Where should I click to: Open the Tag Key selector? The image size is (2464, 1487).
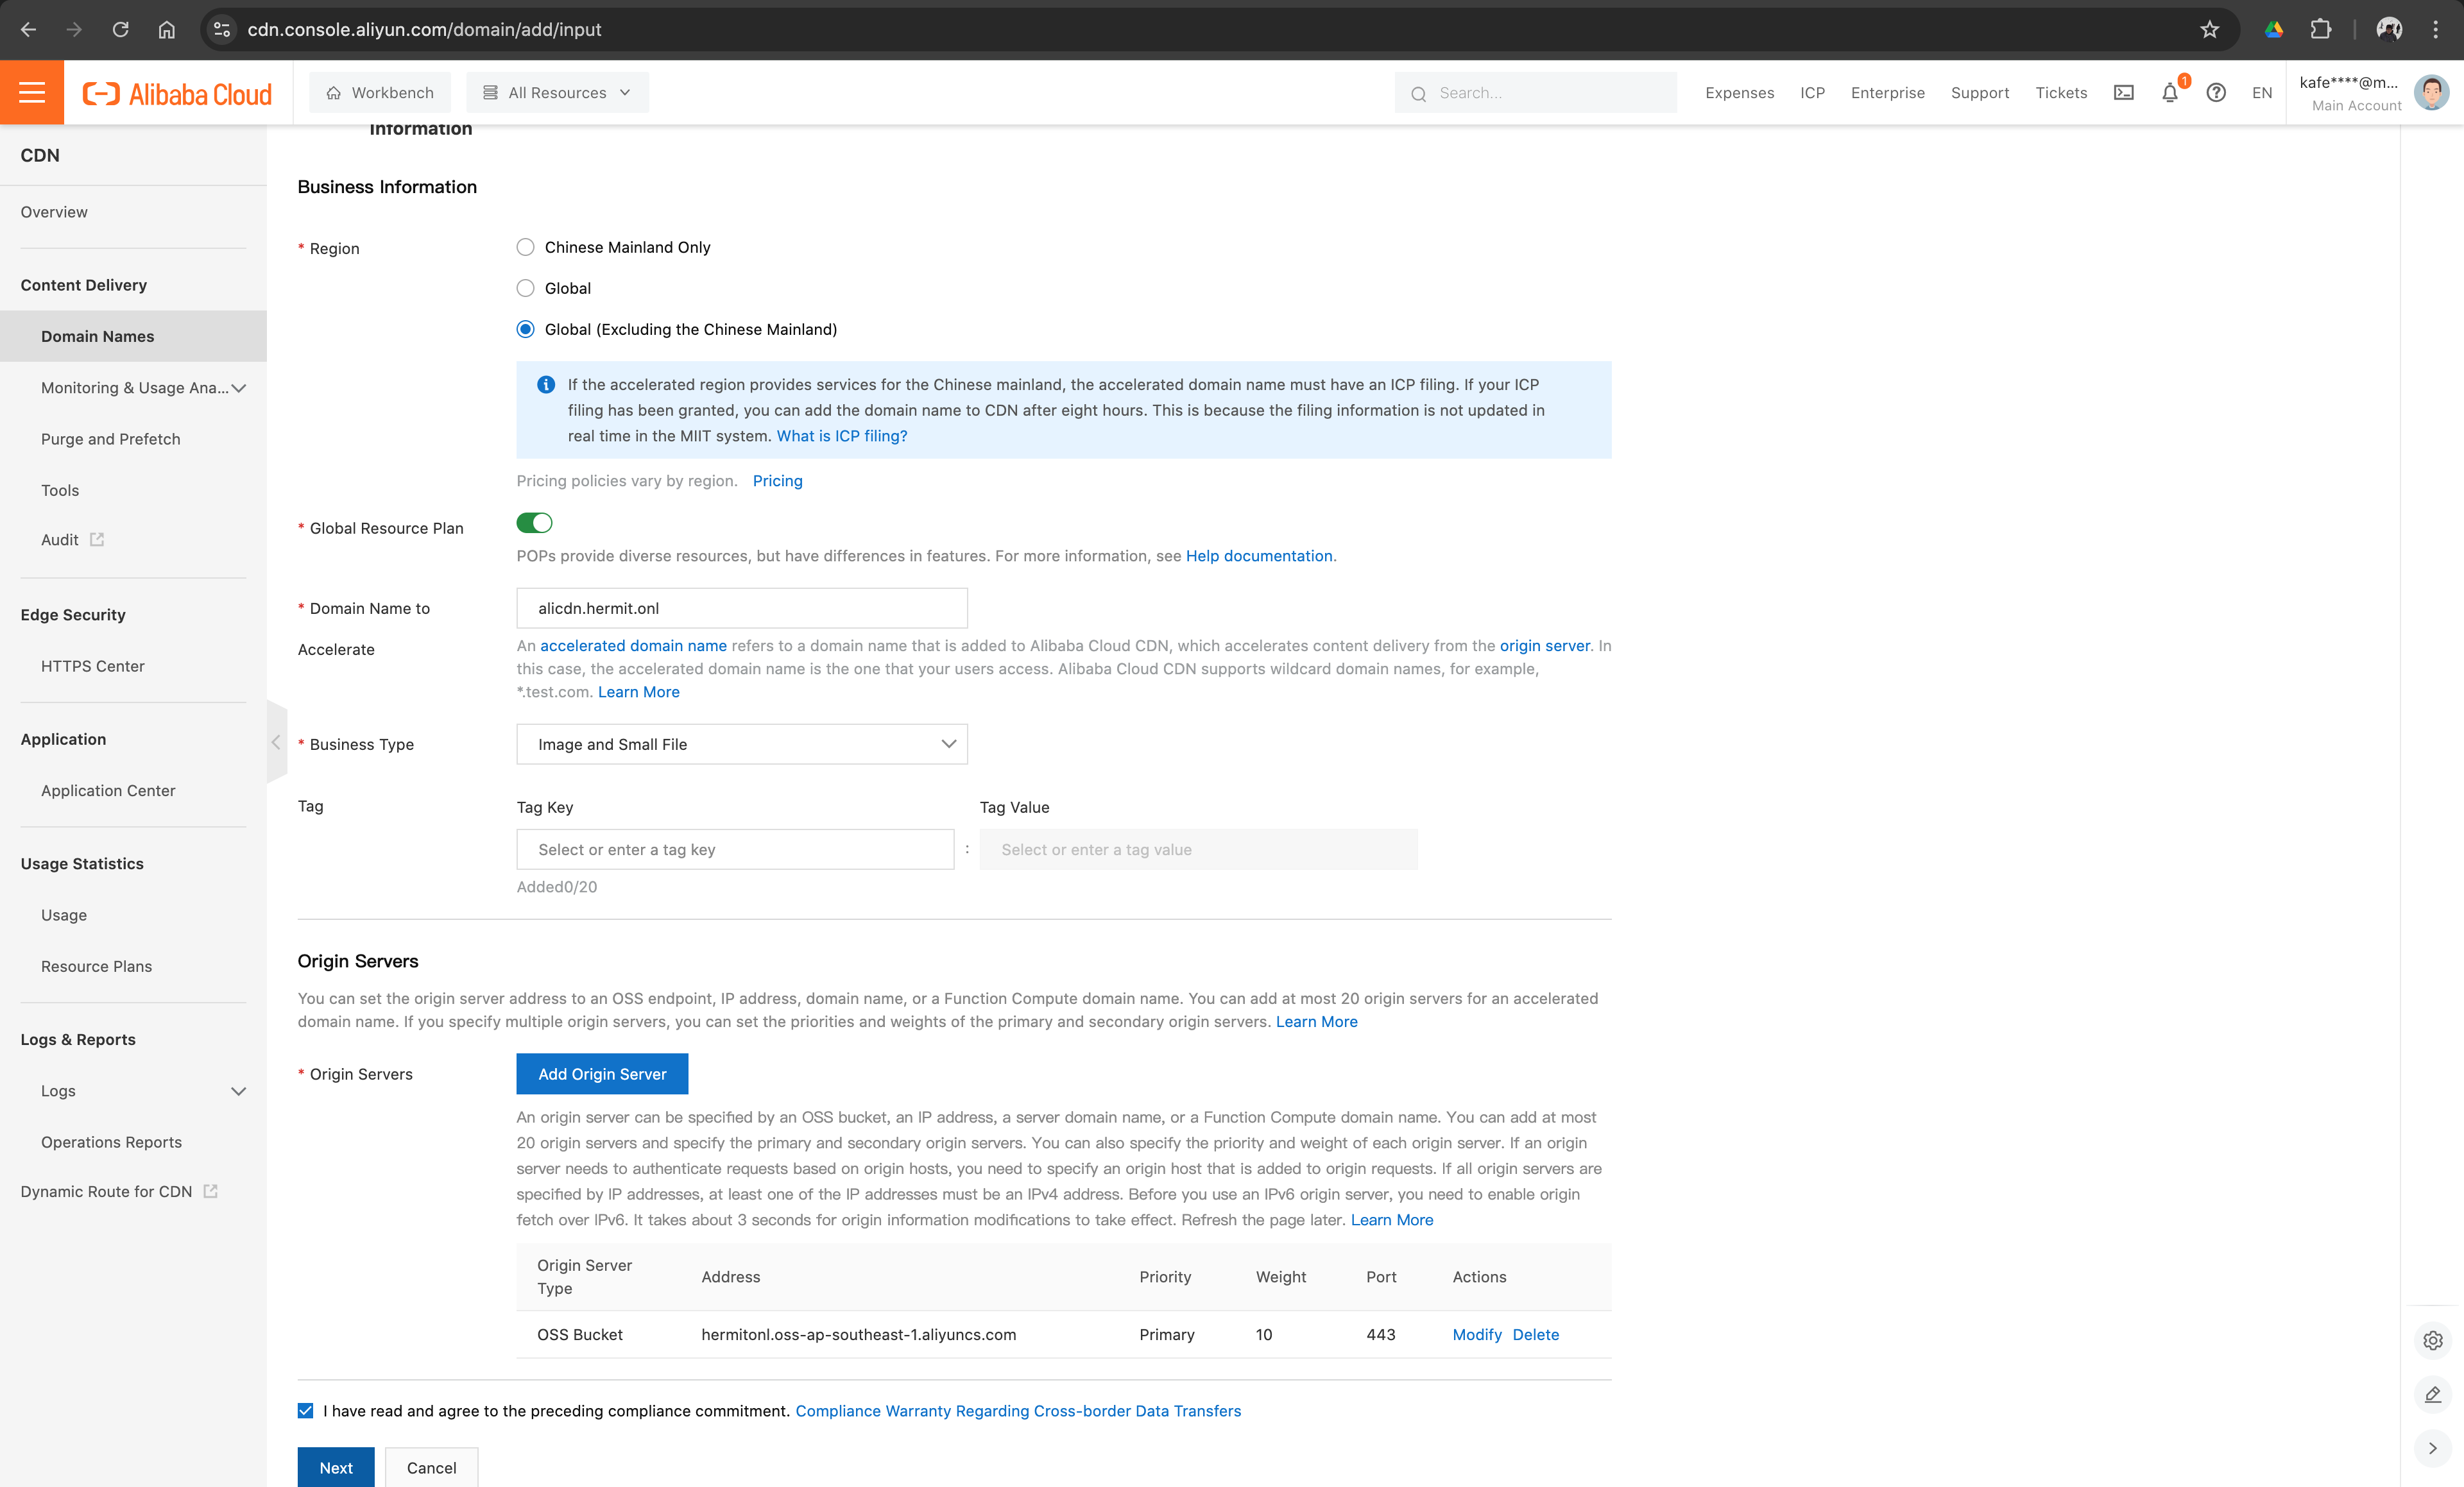point(735,849)
